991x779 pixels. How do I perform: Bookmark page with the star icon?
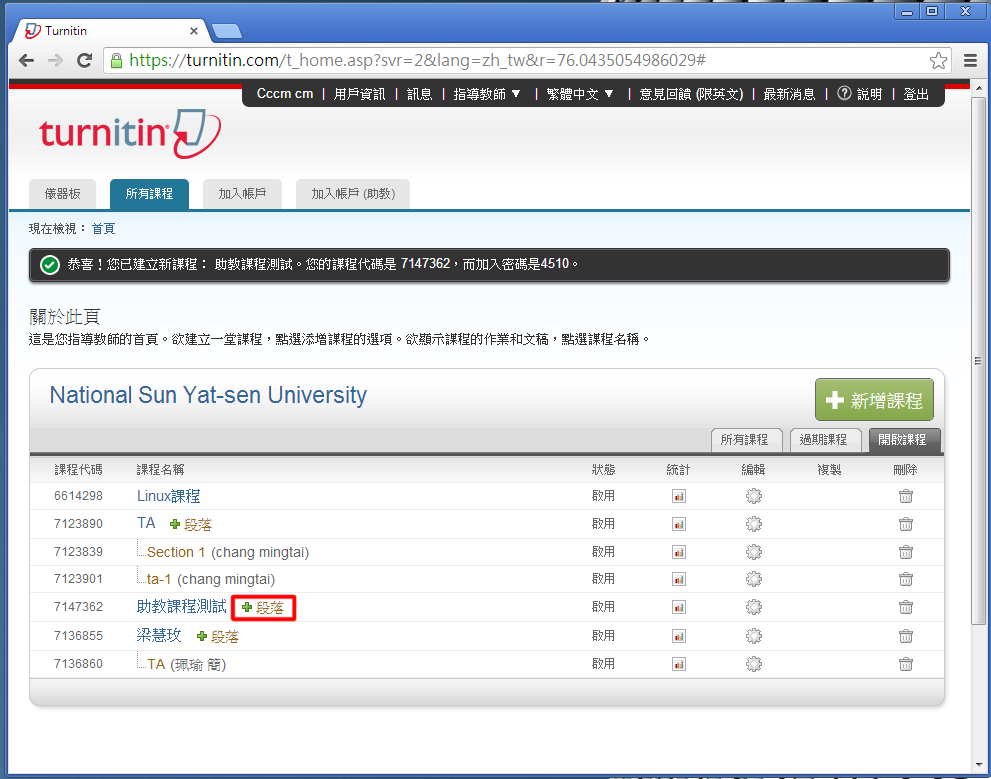point(938,60)
